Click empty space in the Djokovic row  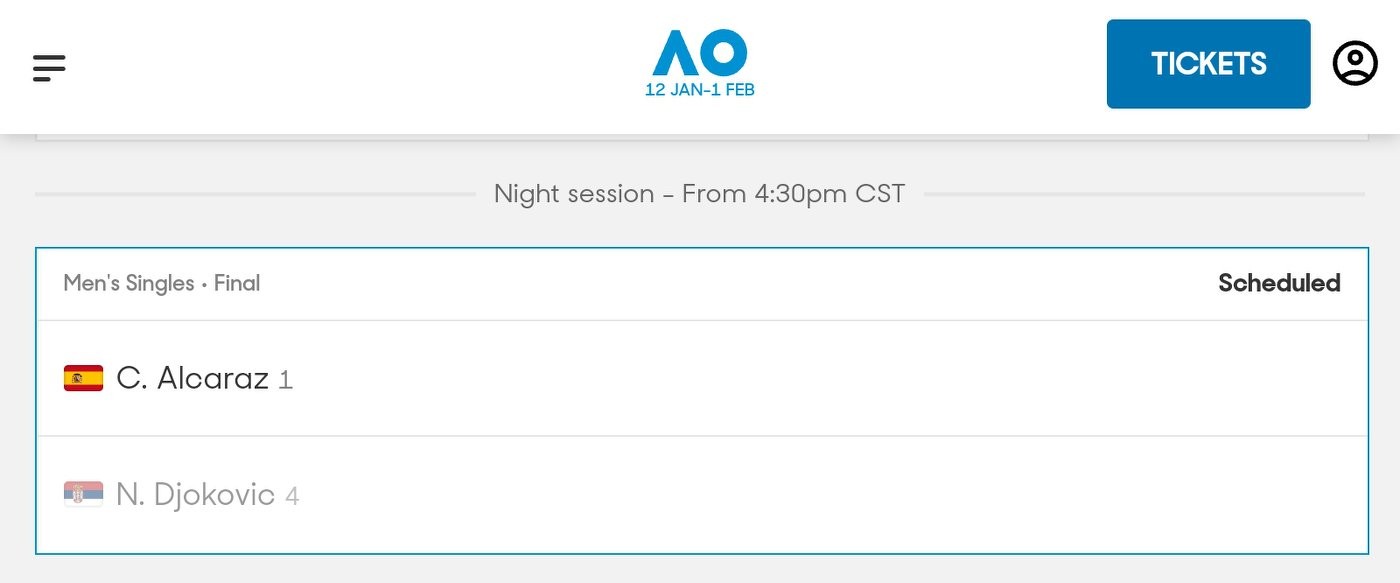[800, 494]
